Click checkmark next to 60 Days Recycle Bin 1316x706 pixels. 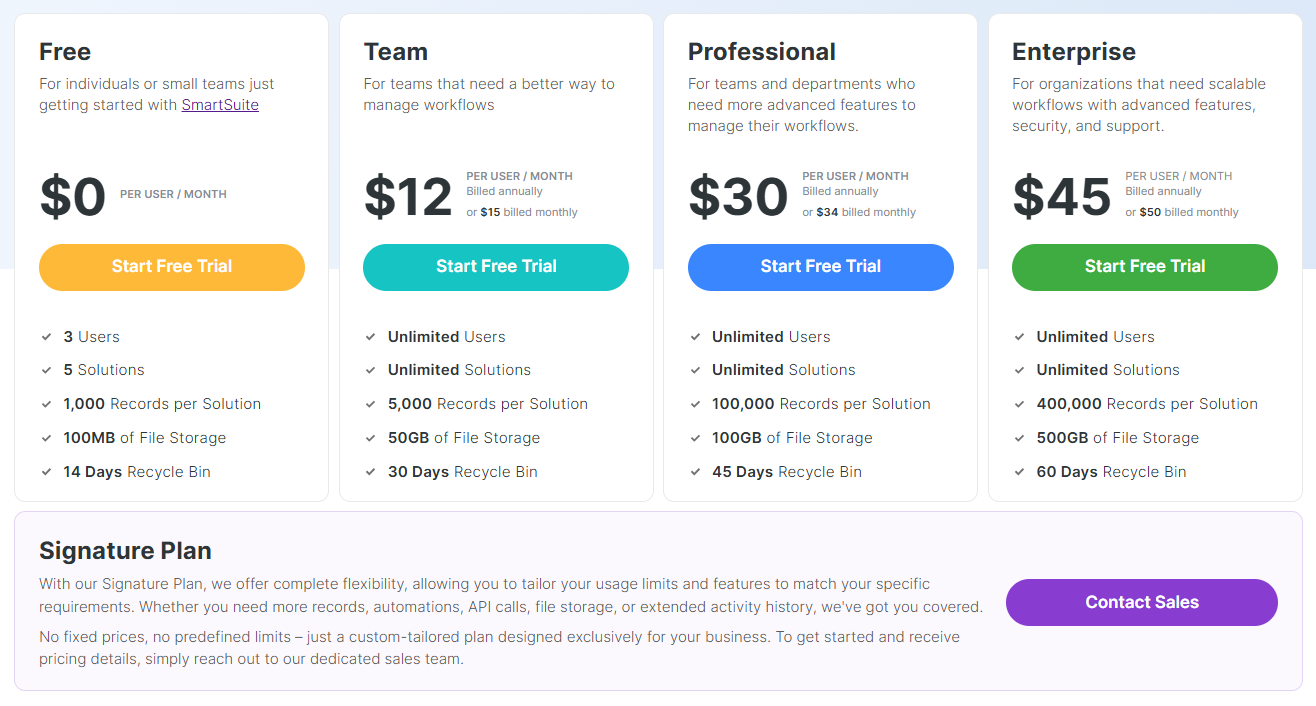click(x=1019, y=472)
